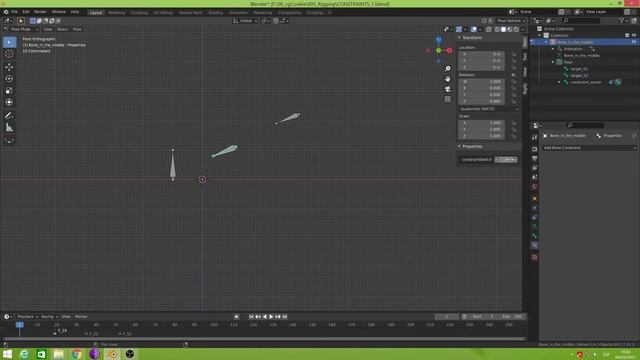
Task: Open the Windows Start menu
Action: pyautogui.click(x=7, y=354)
